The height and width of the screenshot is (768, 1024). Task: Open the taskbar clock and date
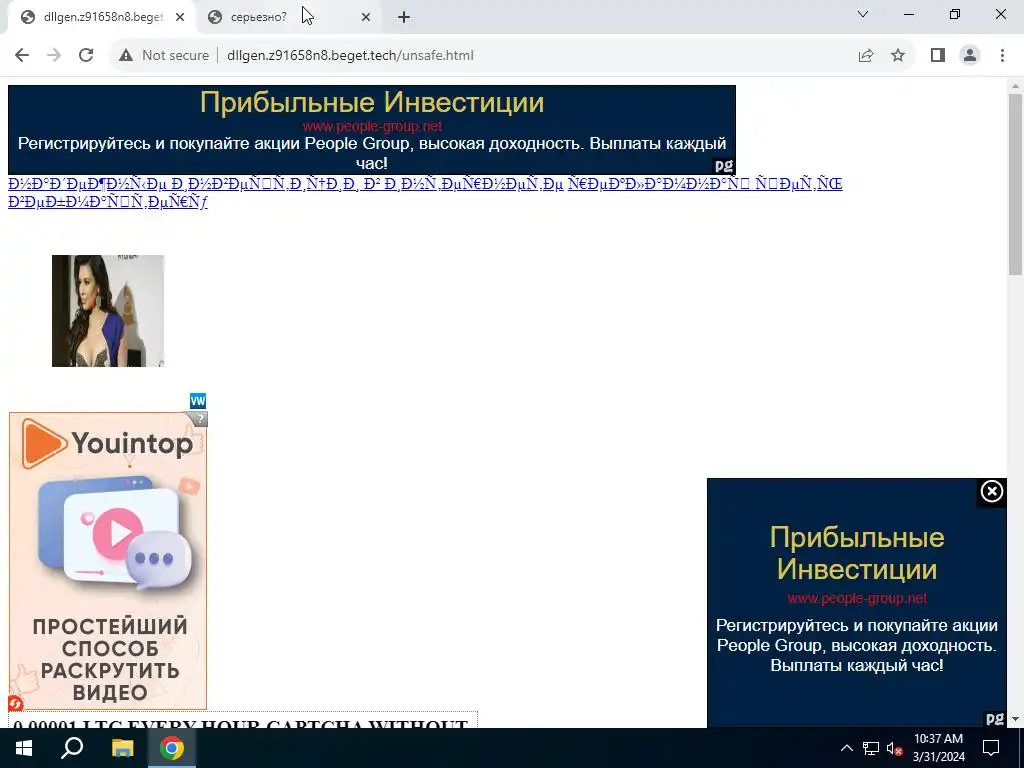click(x=938, y=748)
